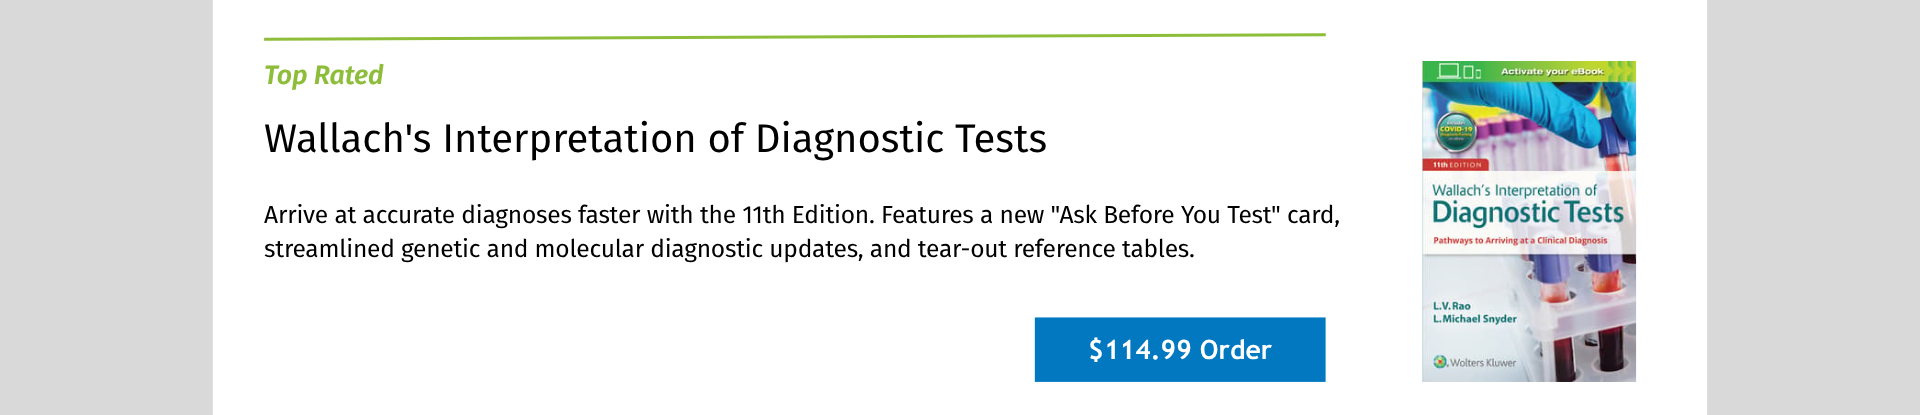Click the $114.99 Order button

click(1179, 350)
